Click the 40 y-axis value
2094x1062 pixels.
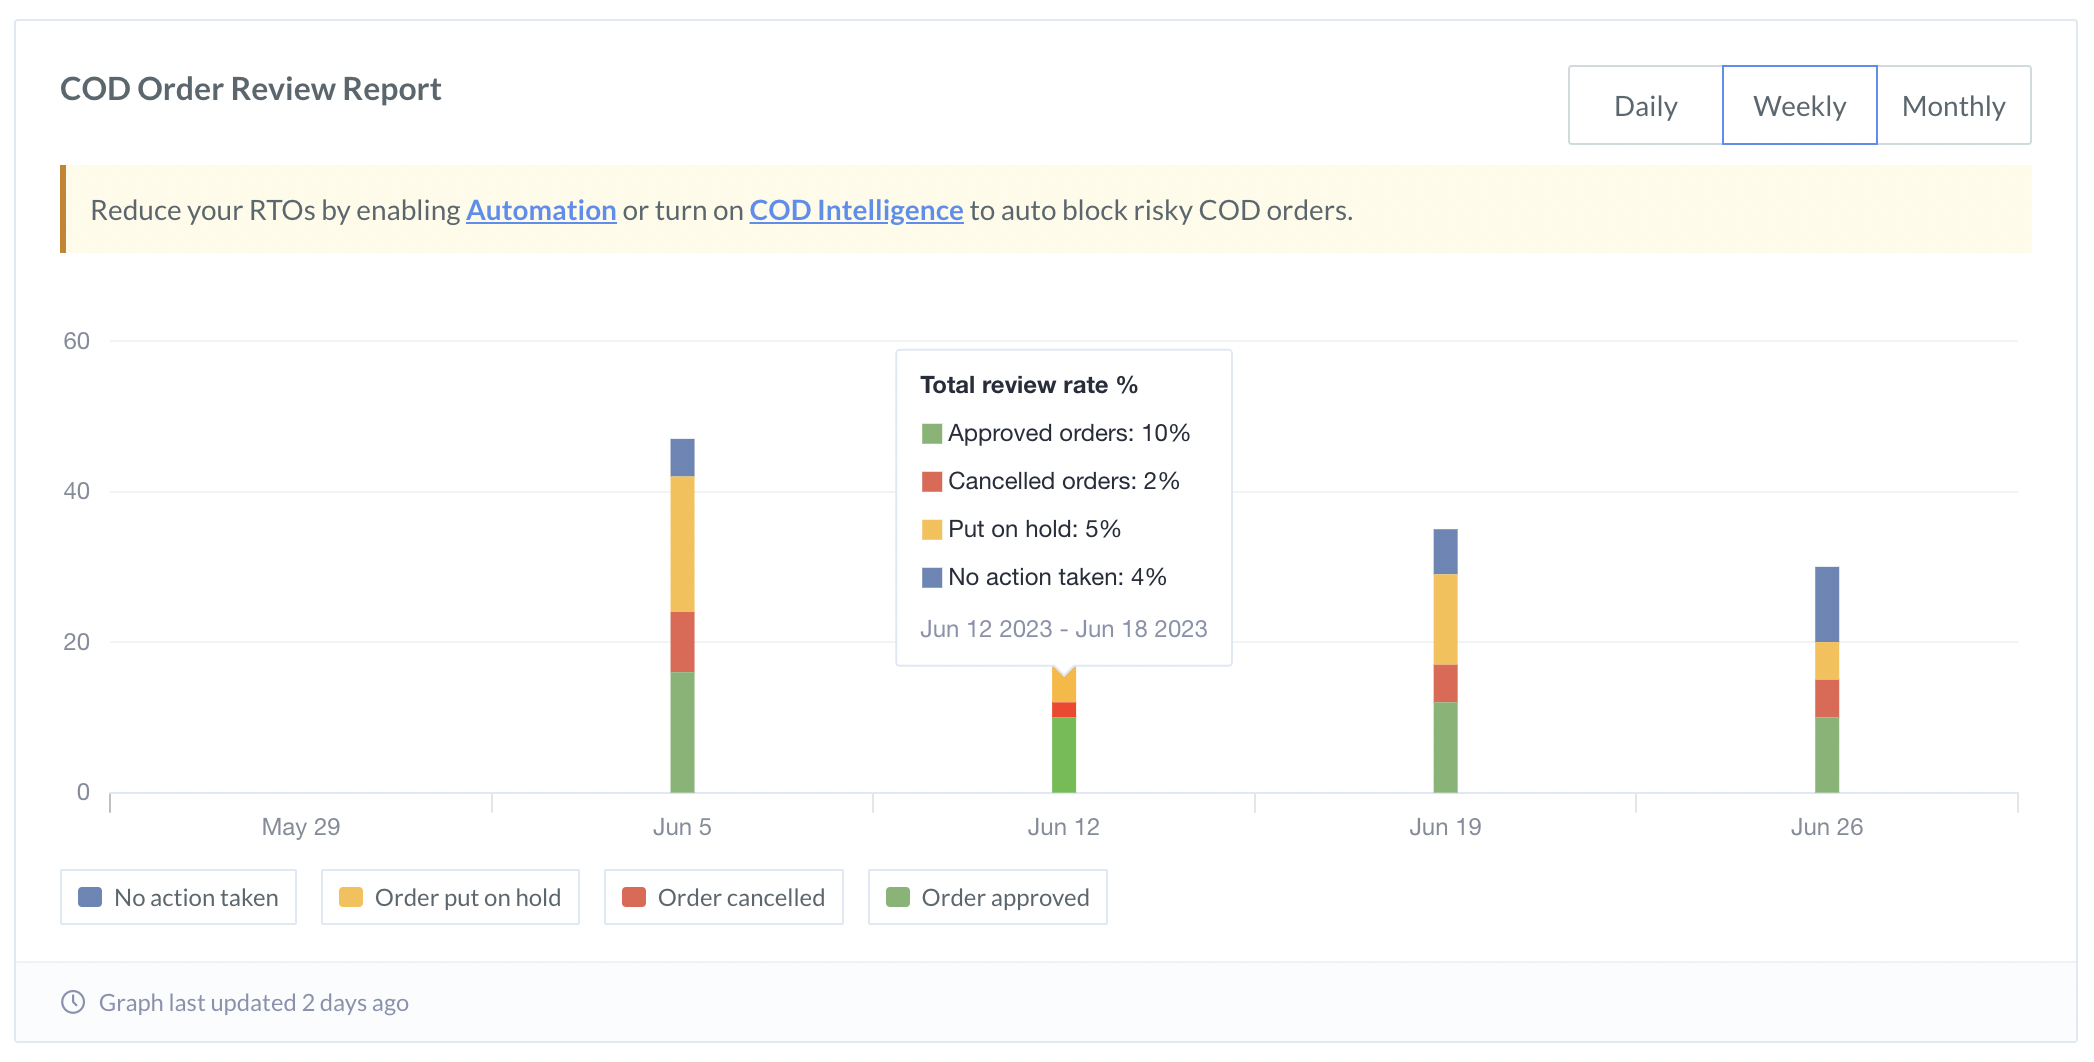[x=76, y=491]
